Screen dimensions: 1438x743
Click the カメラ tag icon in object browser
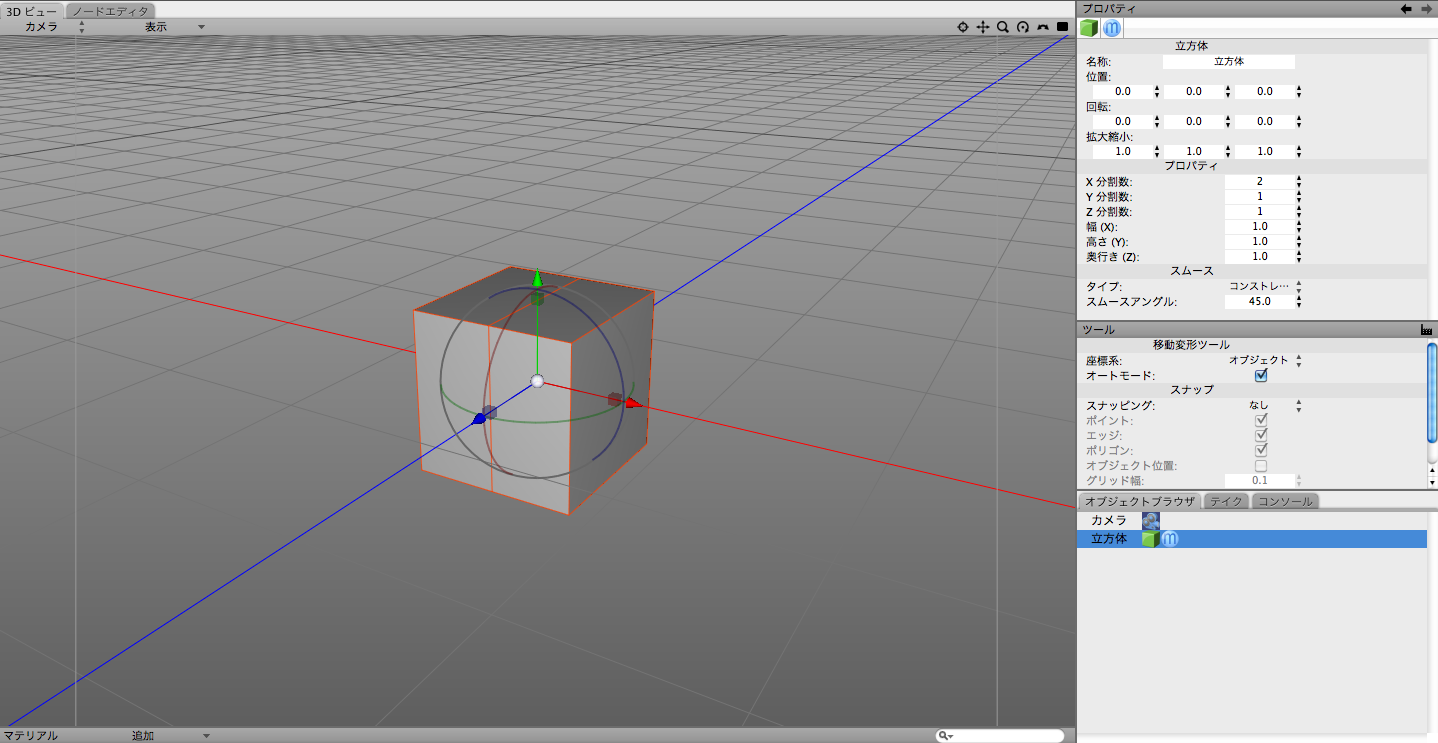point(1151,520)
